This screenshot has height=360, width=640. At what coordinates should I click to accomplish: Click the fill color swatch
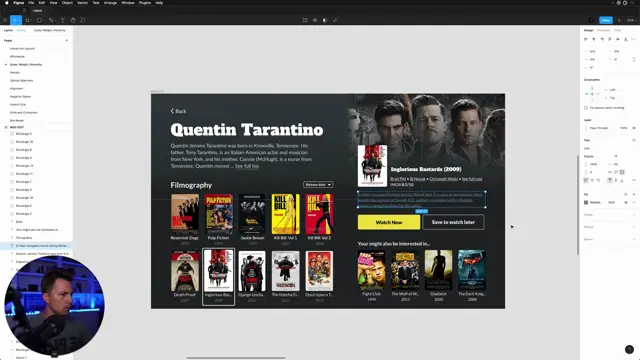(586, 202)
